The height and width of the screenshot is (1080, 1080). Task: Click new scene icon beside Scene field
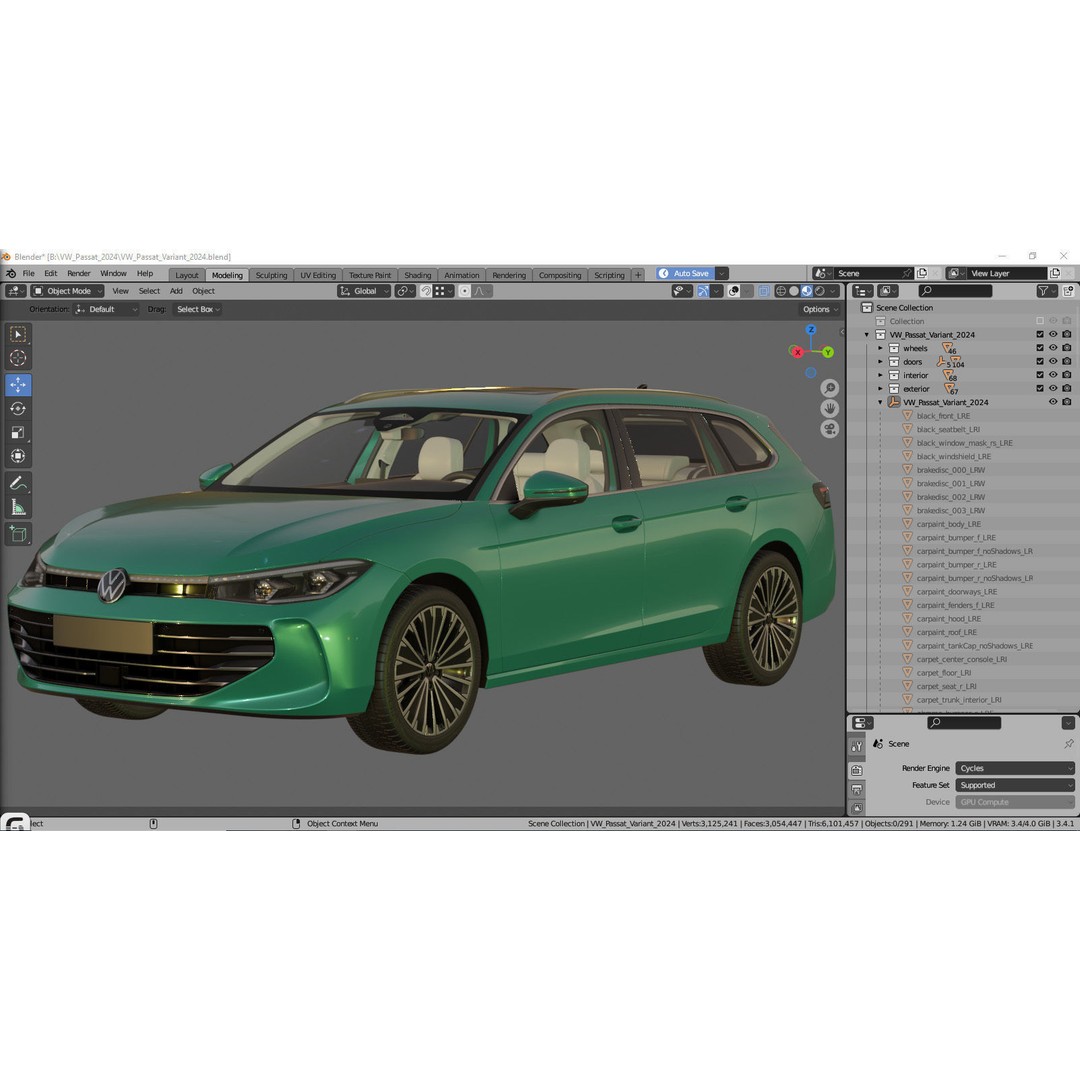922,273
